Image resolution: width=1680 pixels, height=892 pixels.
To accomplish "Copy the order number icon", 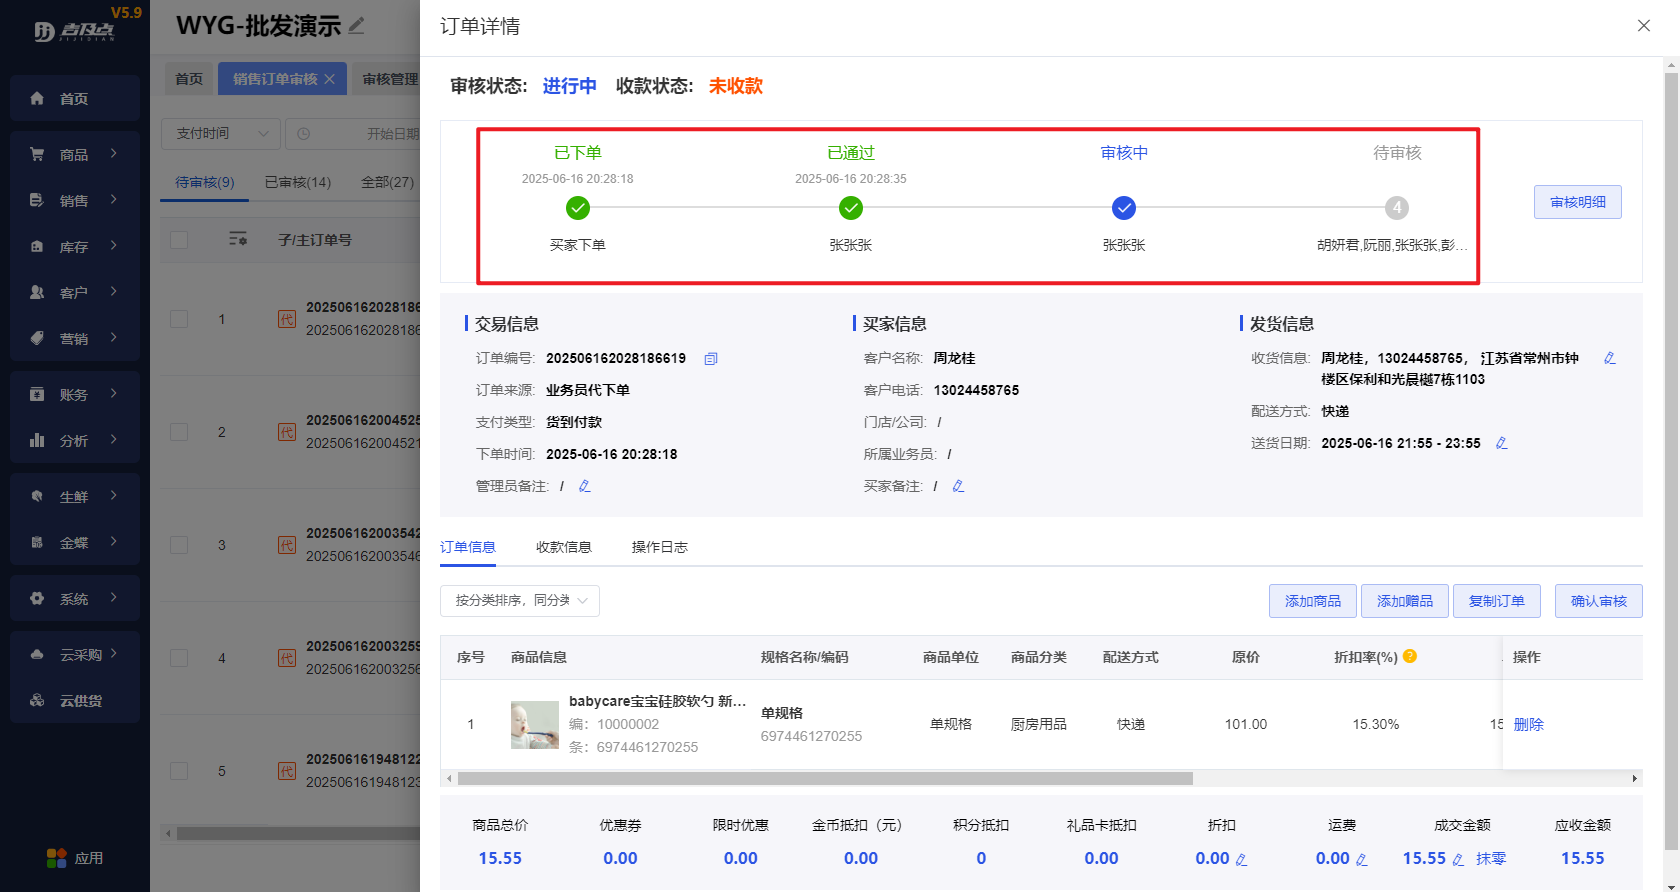I will click(711, 359).
